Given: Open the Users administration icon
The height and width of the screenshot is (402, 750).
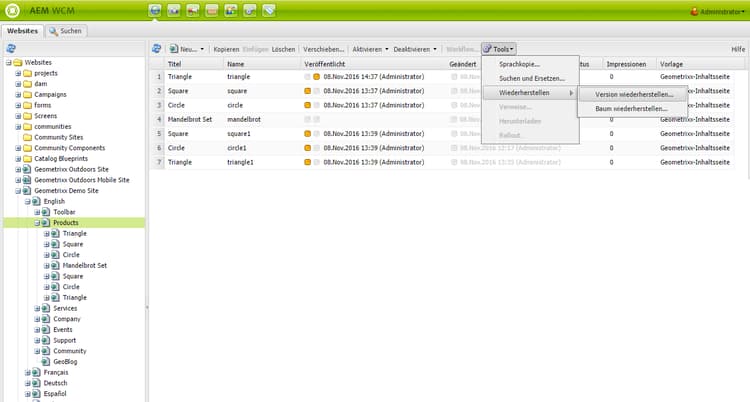Looking at the screenshot, I should coord(231,11).
